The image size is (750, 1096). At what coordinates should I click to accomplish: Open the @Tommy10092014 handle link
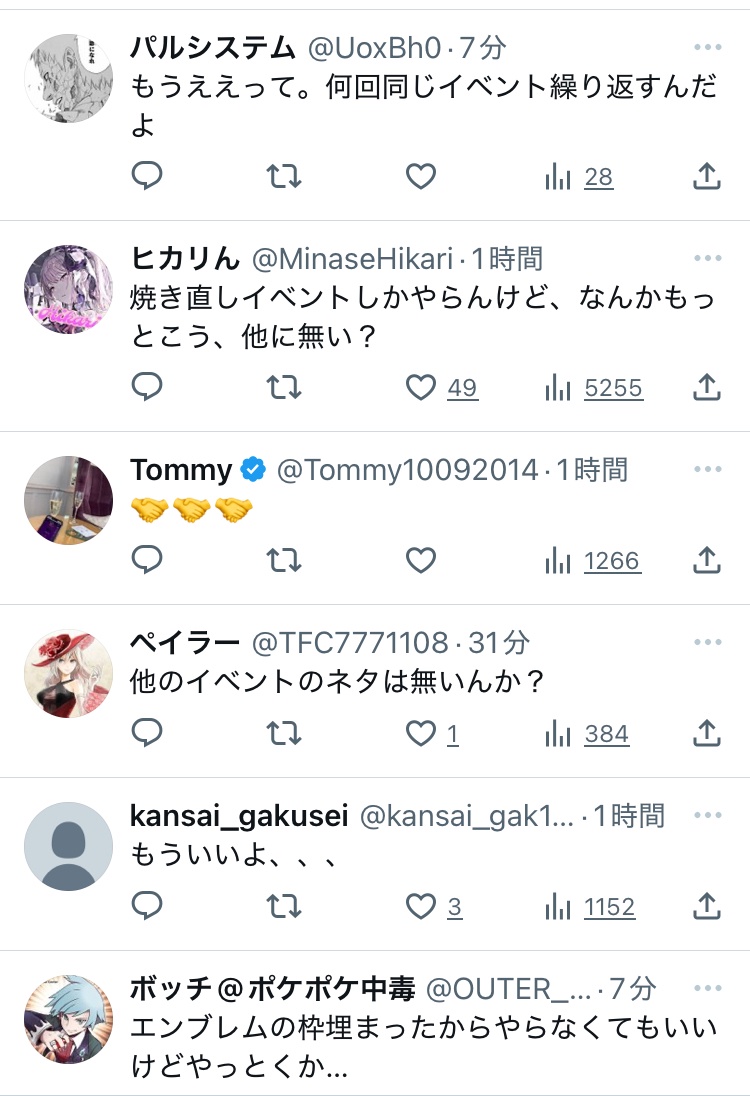[407, 469]
